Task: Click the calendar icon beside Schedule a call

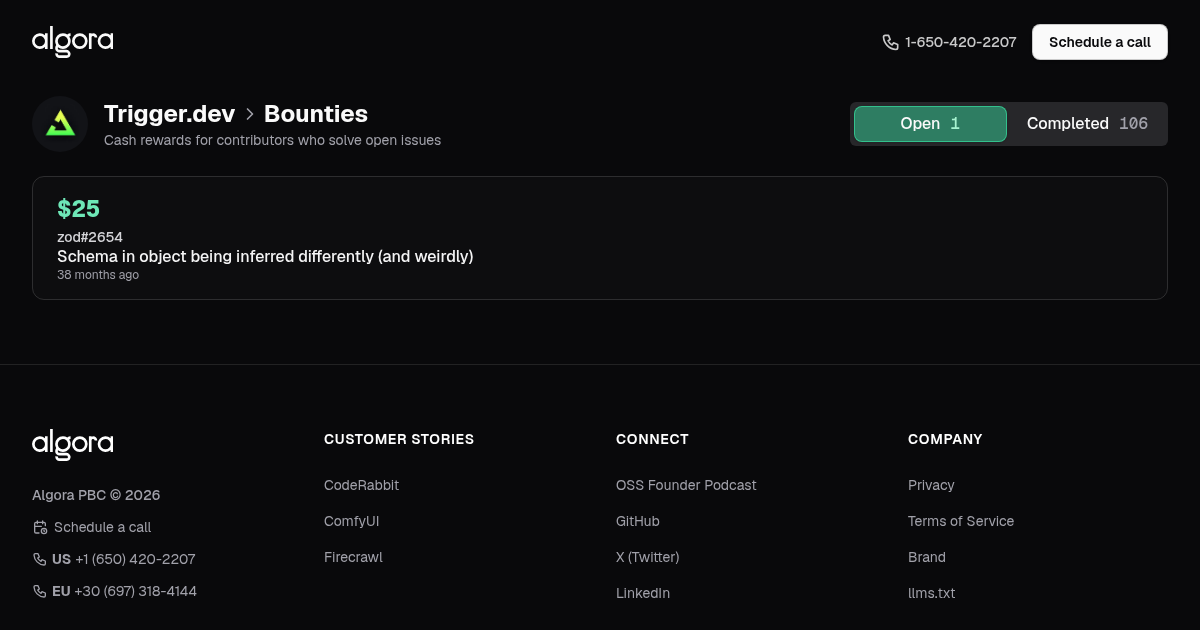Action: click(40, 527)
